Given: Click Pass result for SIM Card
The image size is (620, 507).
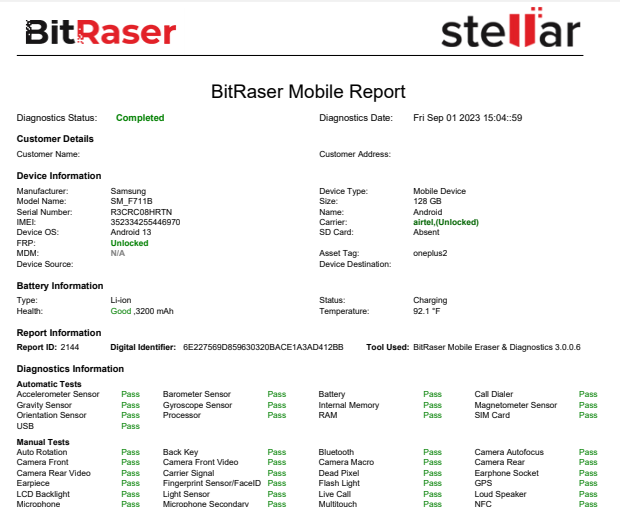Looking at the screenshot, I should (588, 415).
